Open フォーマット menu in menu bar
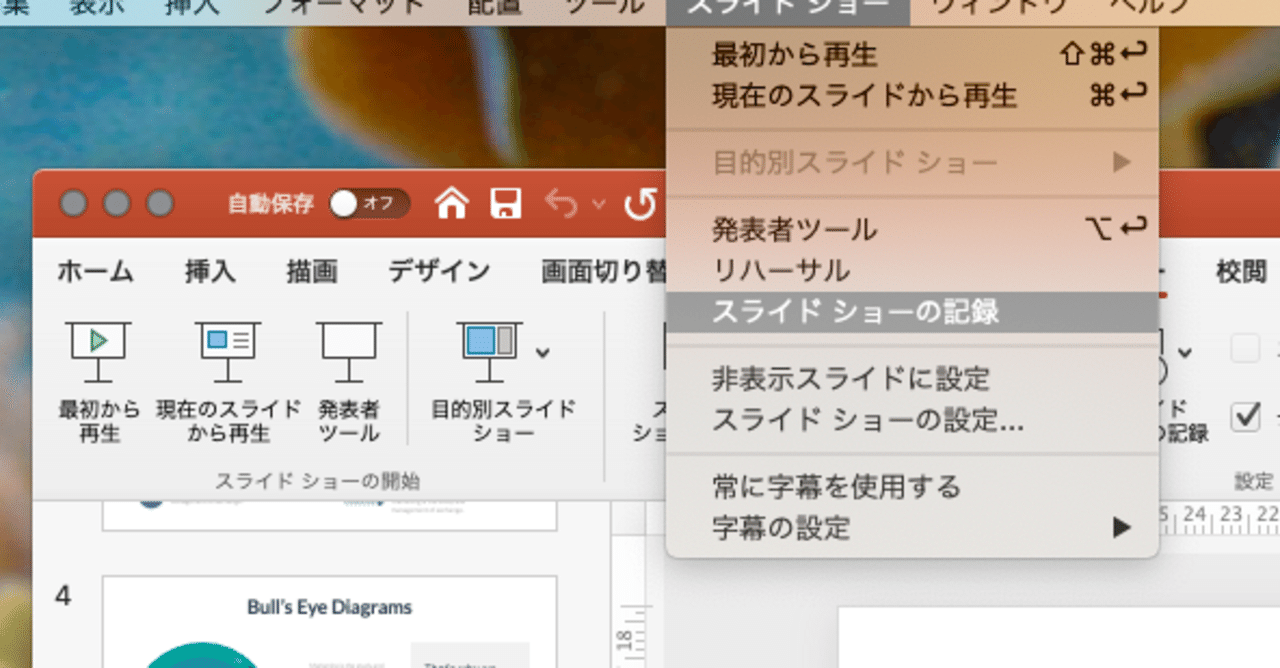Screen dimensions: 1280x668 [345, 8]
